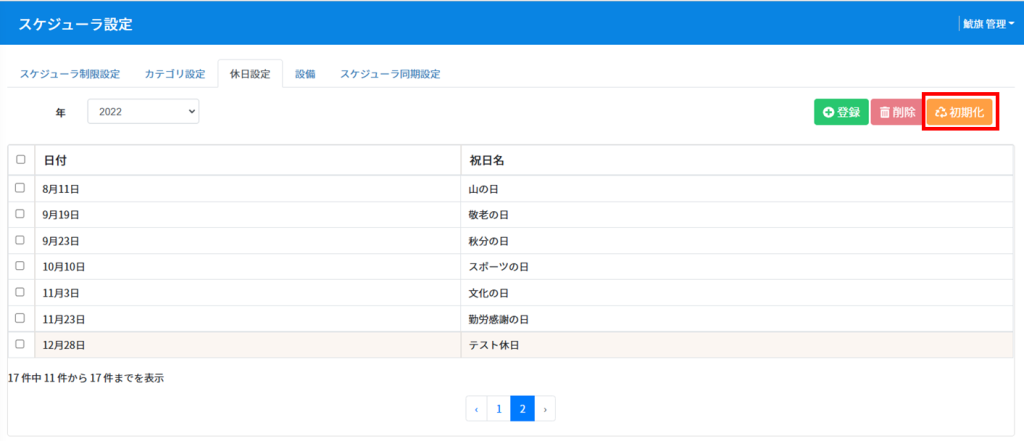Check the 11月3日 文化の日 checkbox
The height and width of the screenshot is (441, 1024).
[x=20, y=292]
